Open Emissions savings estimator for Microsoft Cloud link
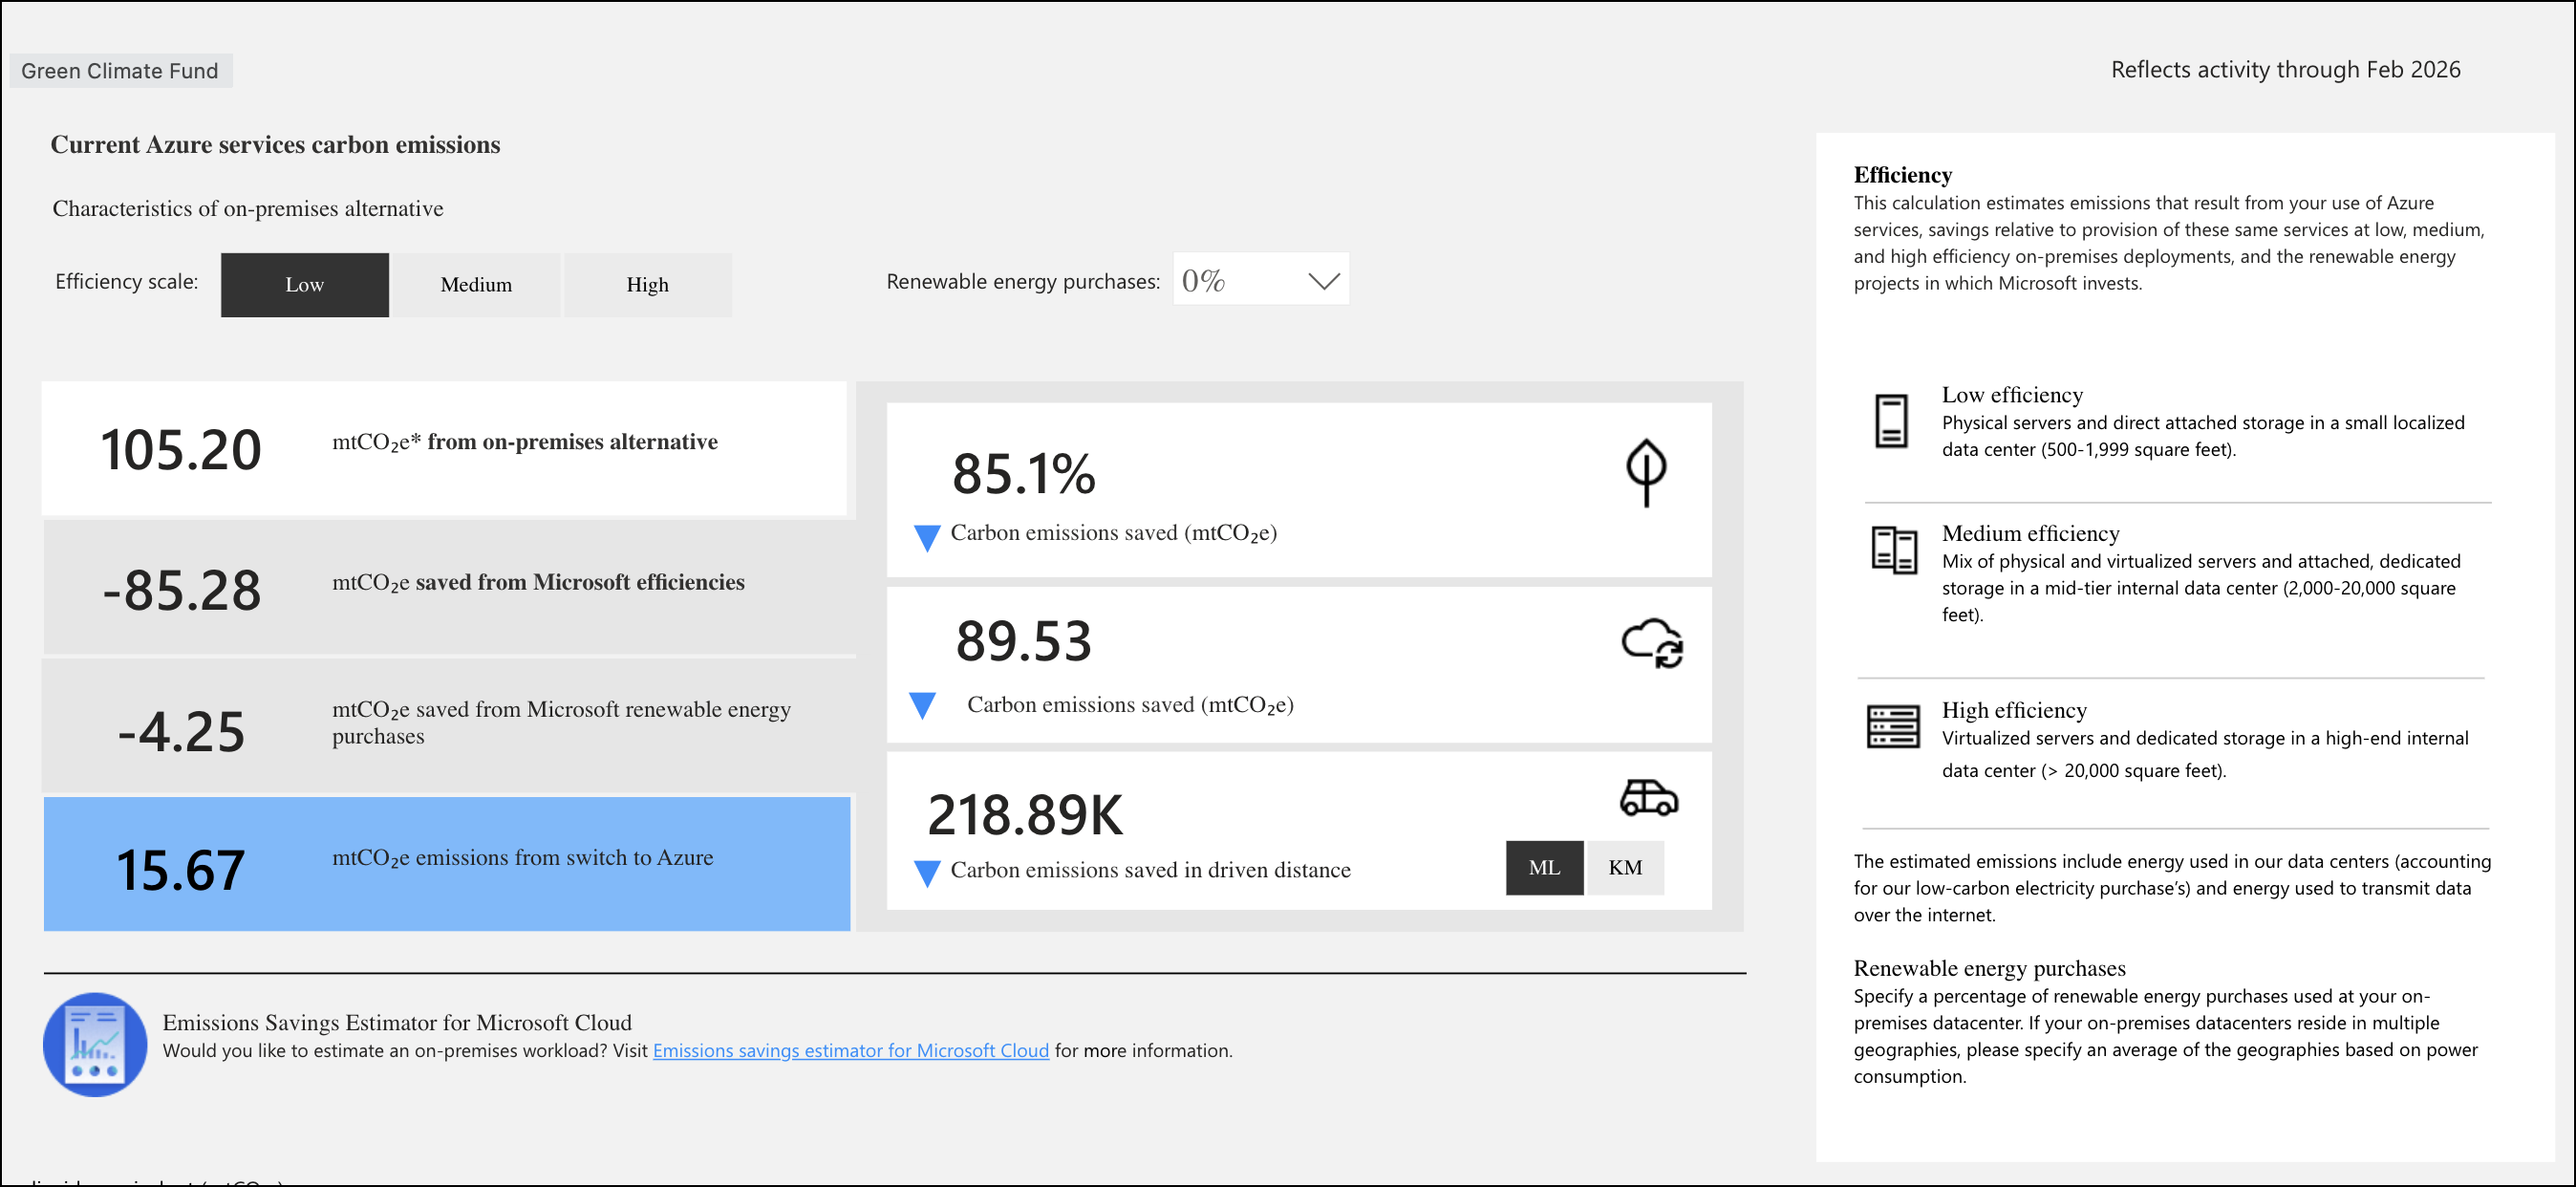The image size is (2576, 1187). pyautogui.click(x=850, y=1050)
